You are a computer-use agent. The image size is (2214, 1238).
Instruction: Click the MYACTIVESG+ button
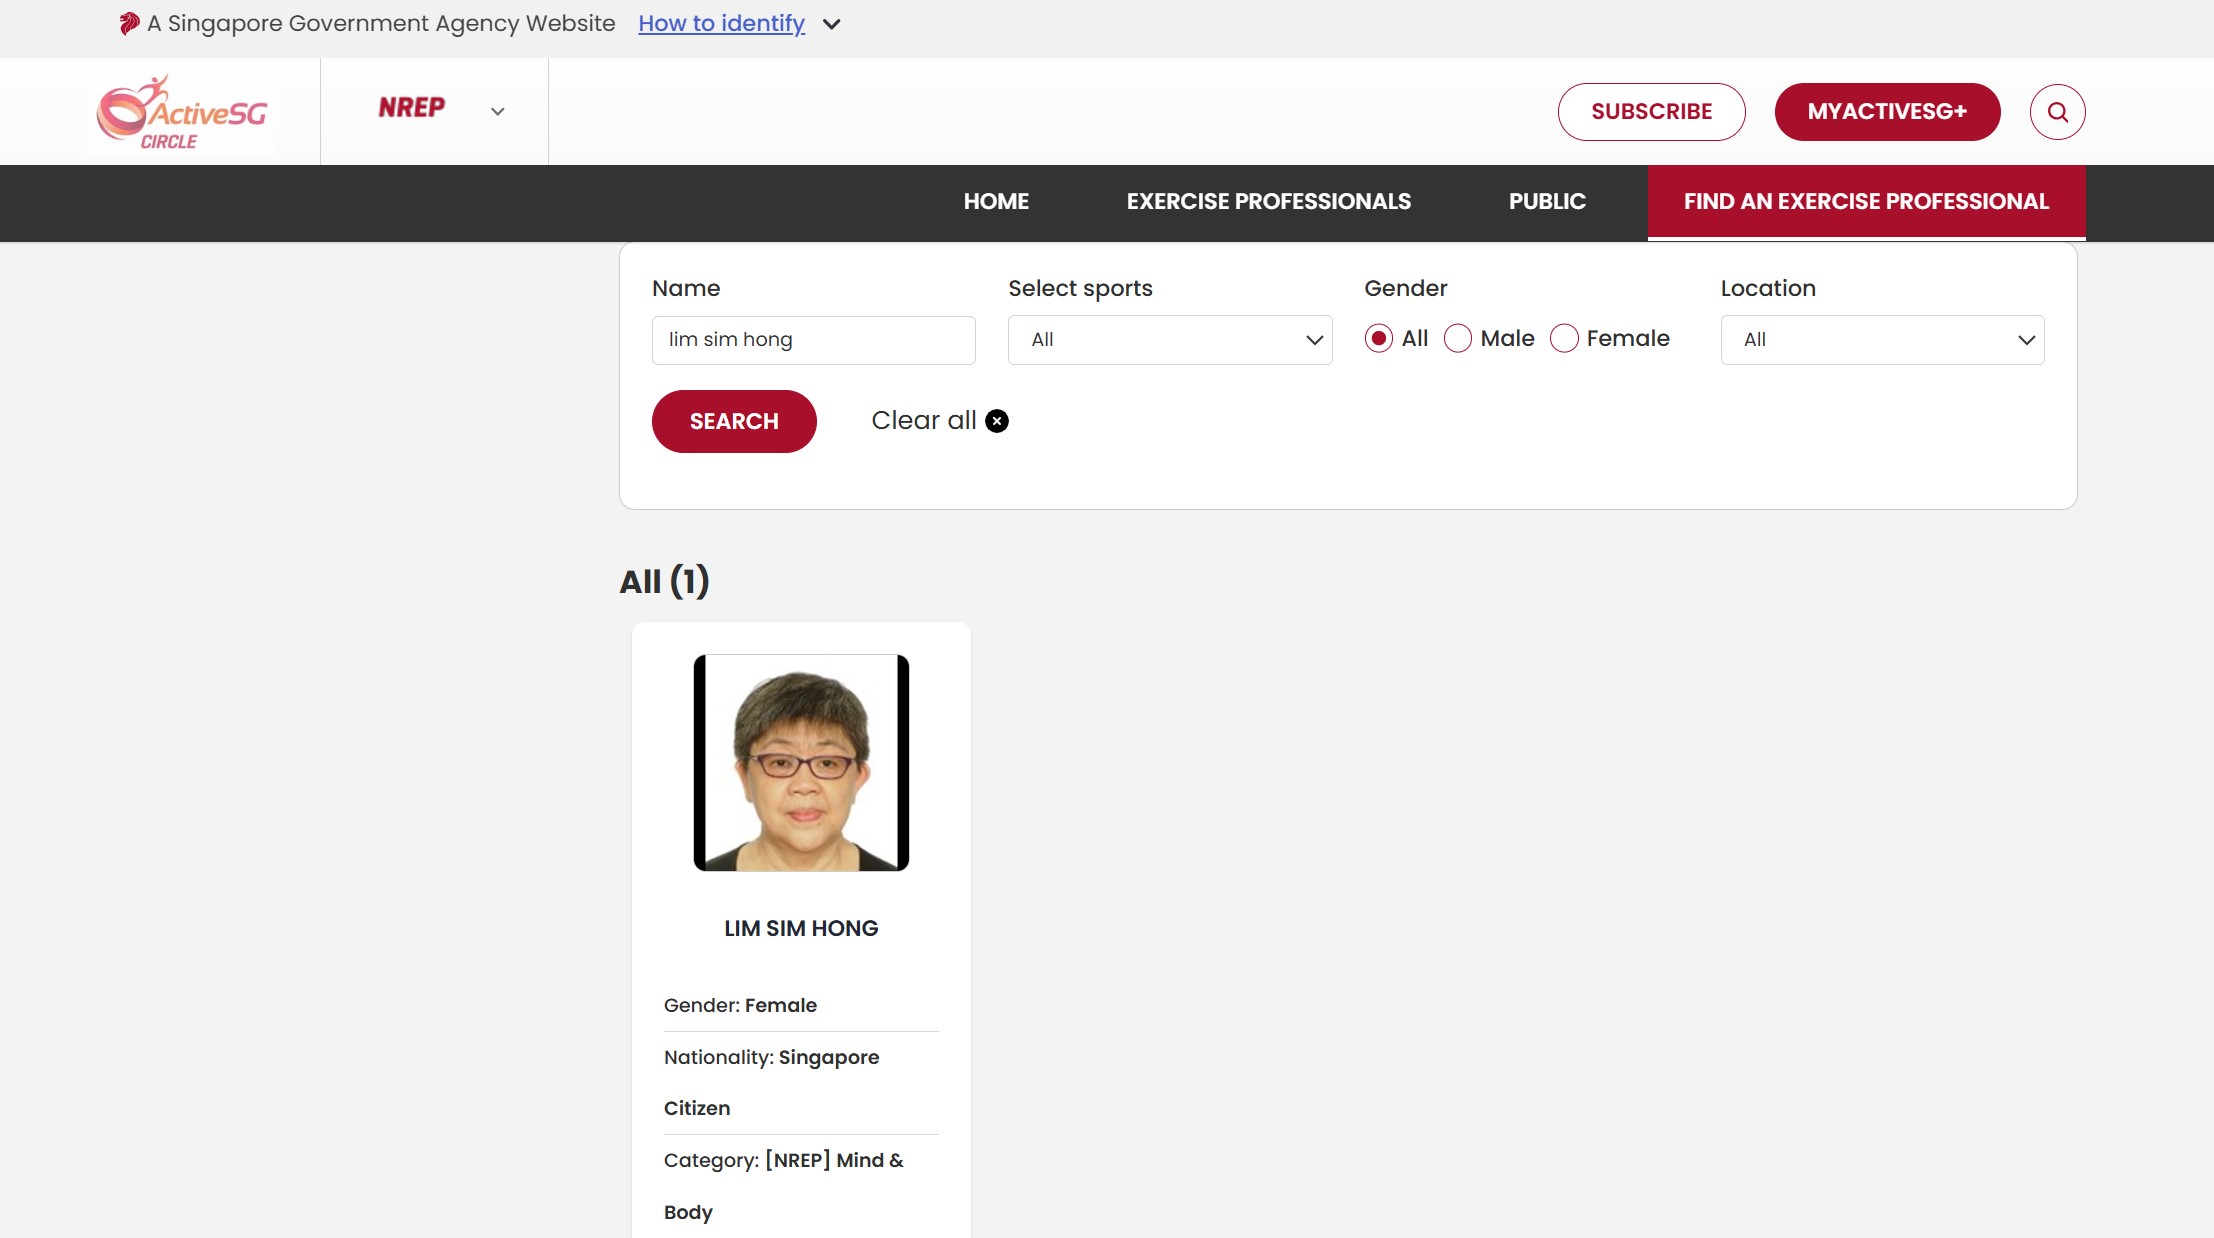1887,112
